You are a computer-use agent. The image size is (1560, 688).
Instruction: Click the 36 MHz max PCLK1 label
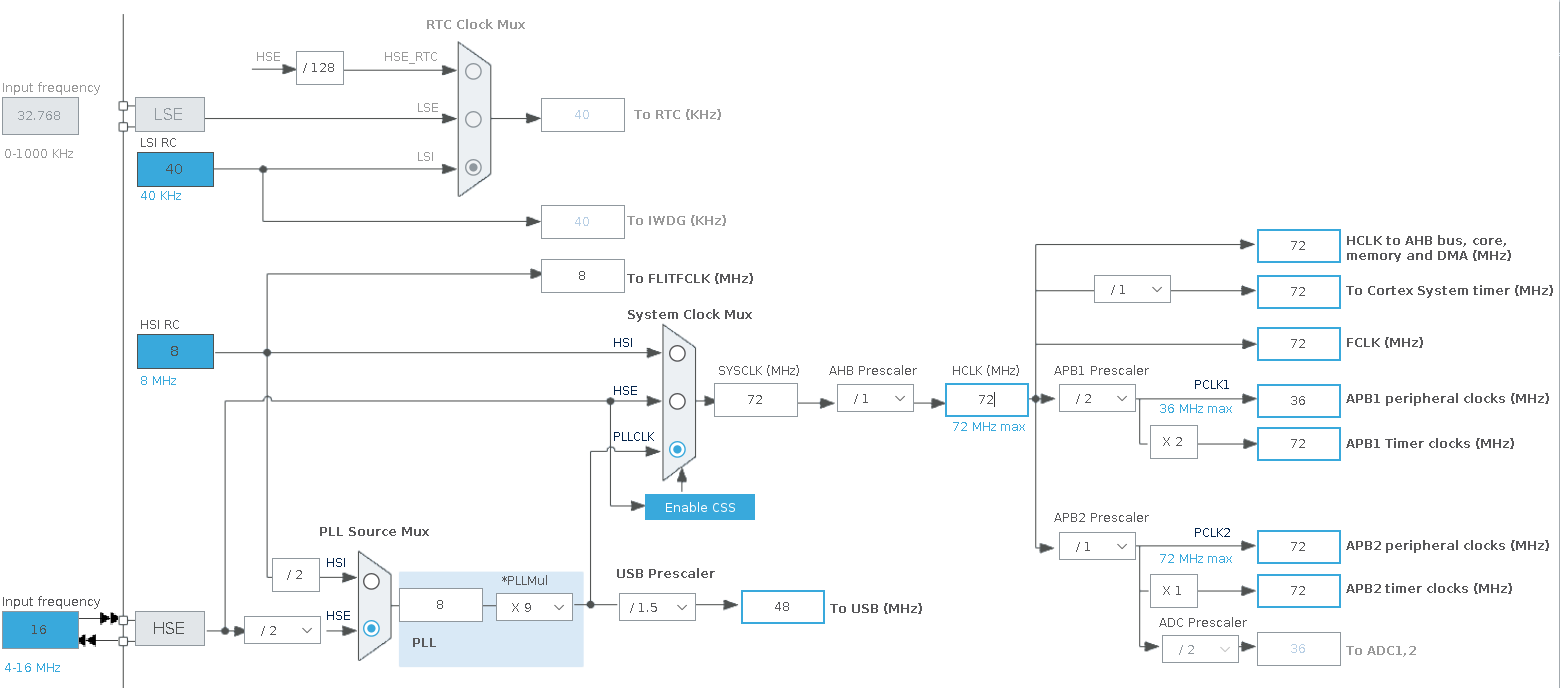[x=1196, y=408]
